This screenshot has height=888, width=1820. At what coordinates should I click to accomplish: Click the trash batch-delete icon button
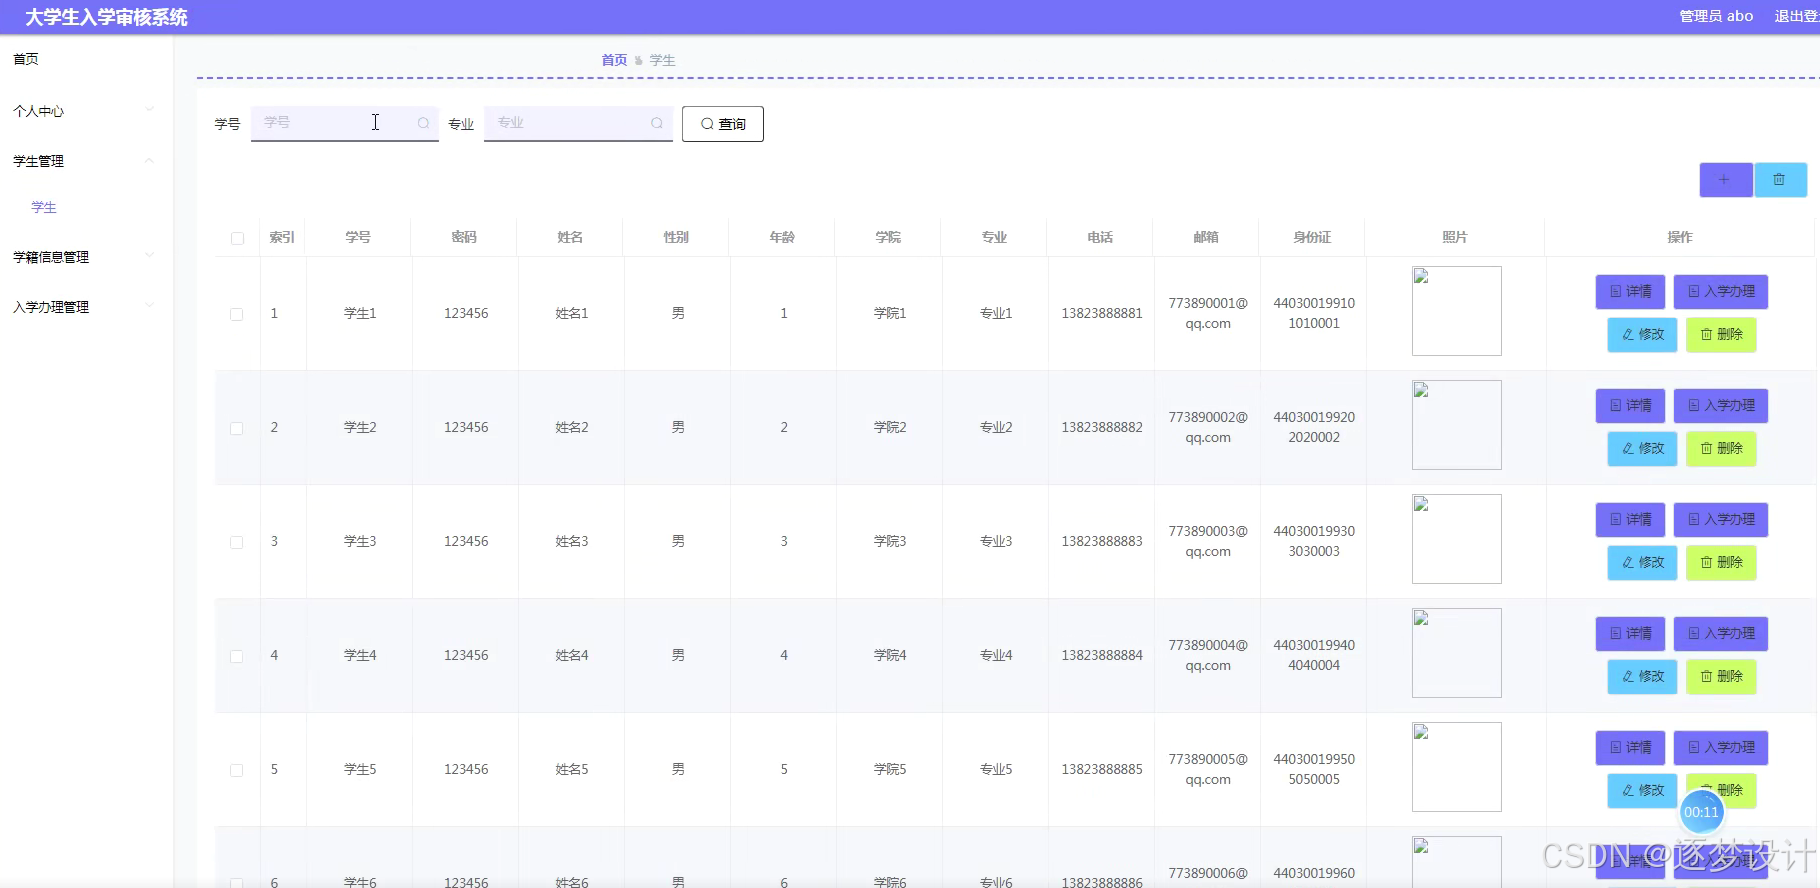pos(1780,180)
